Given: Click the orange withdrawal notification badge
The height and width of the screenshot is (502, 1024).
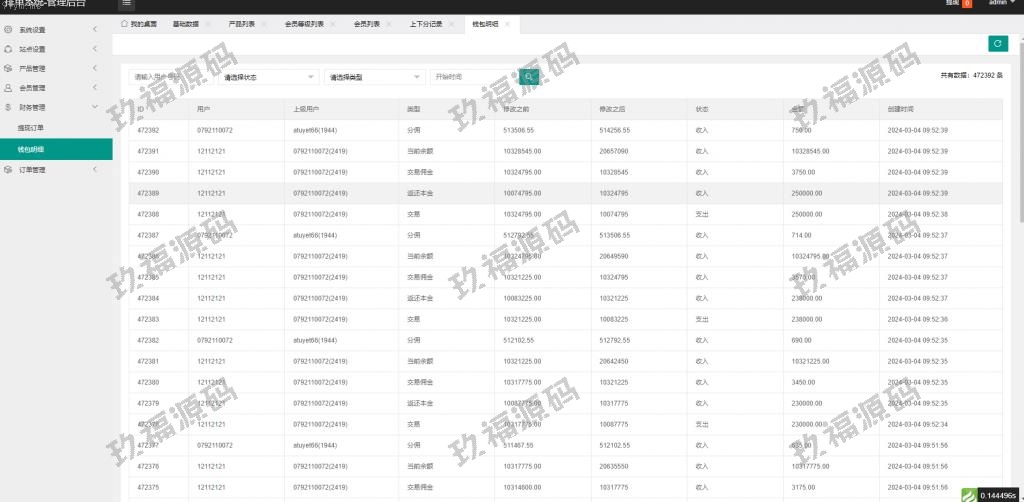Looking at the screenshot, I should tap(967, 4).
